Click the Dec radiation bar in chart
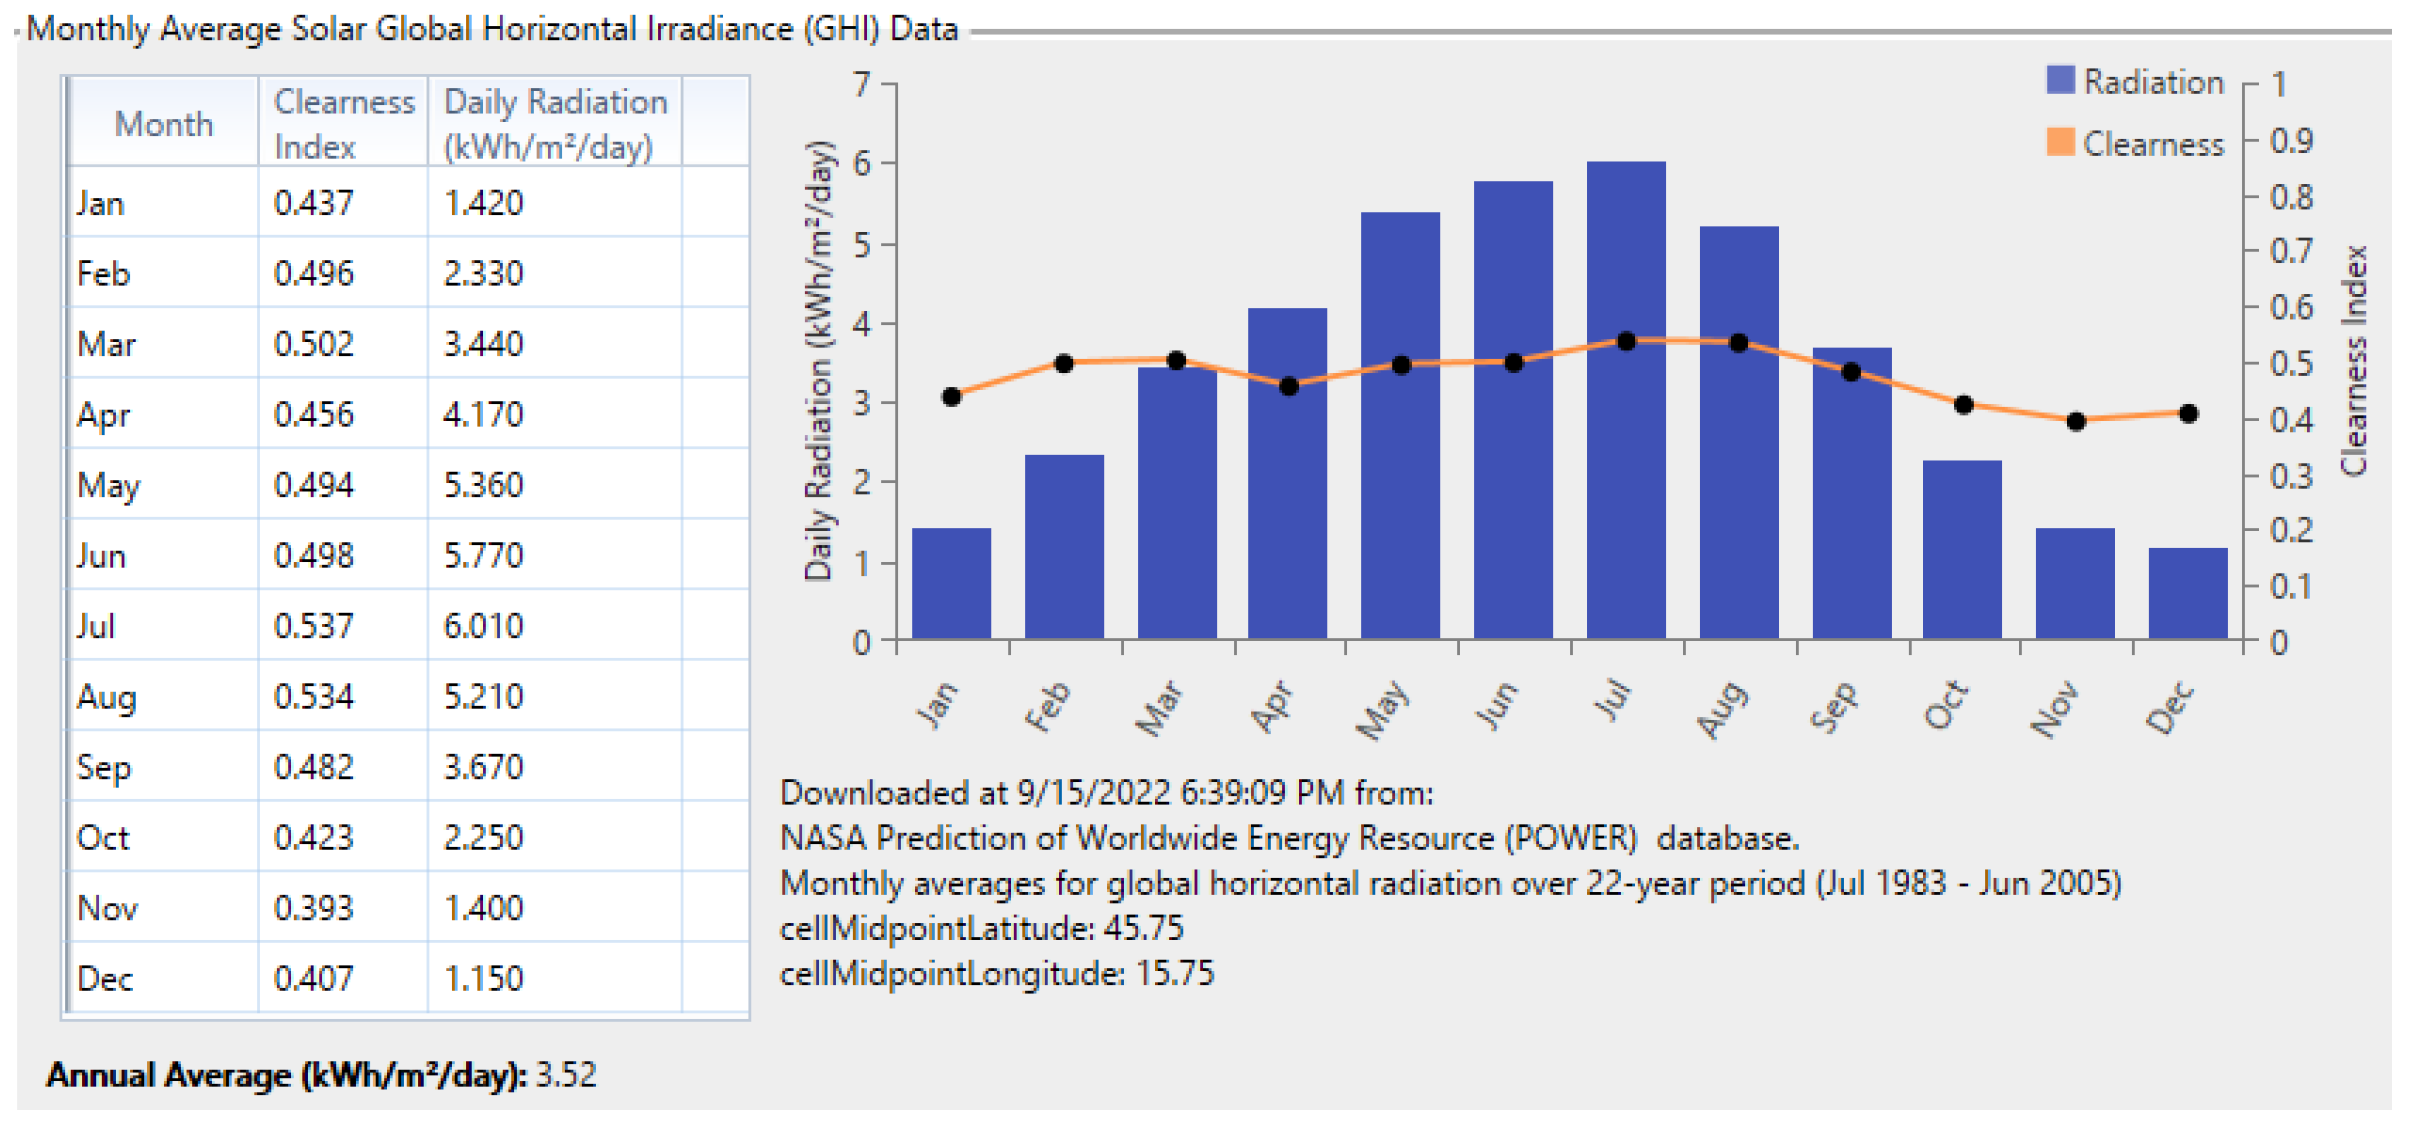Viewport: 2419px width, 1130px height. (x=2188, y=593)
